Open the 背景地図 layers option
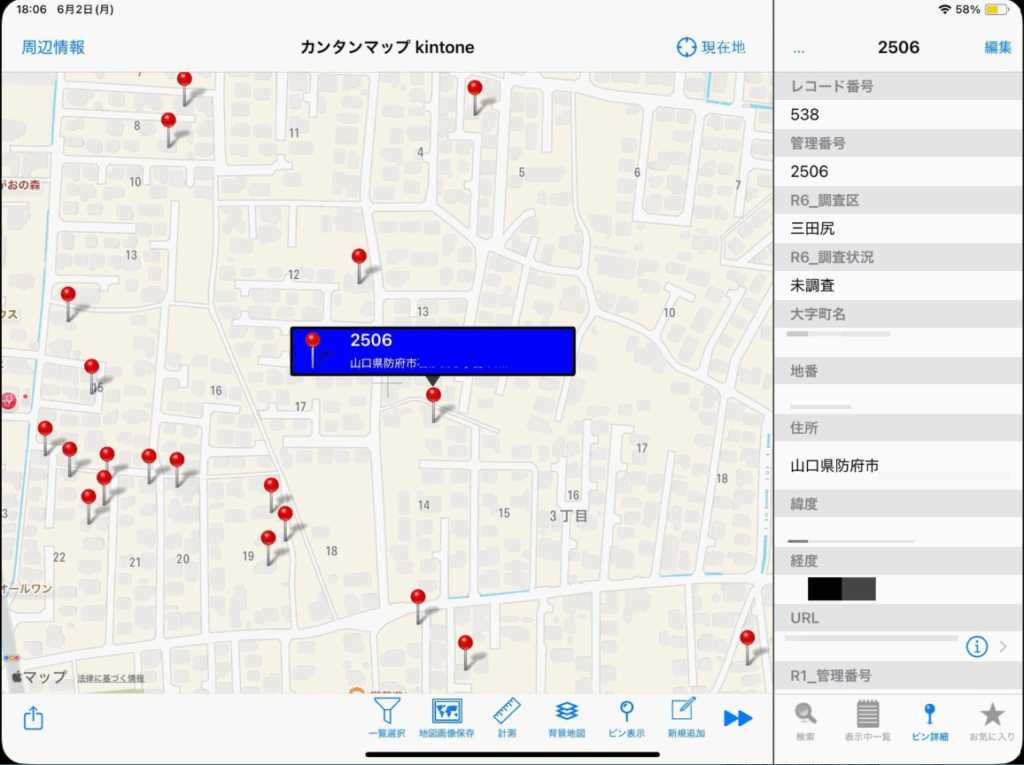 (566, 717)
